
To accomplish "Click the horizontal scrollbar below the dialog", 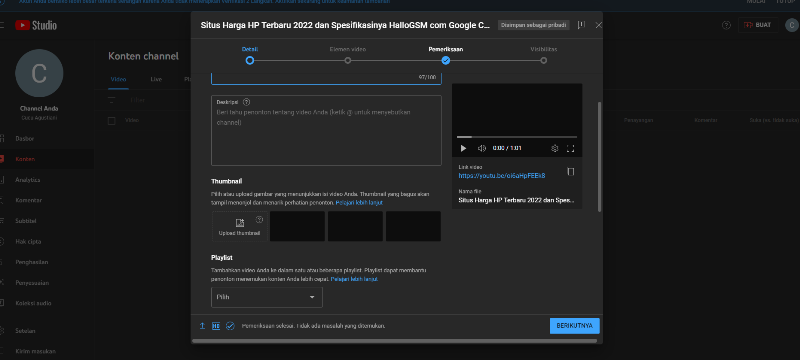I will [x=394, y=341].
